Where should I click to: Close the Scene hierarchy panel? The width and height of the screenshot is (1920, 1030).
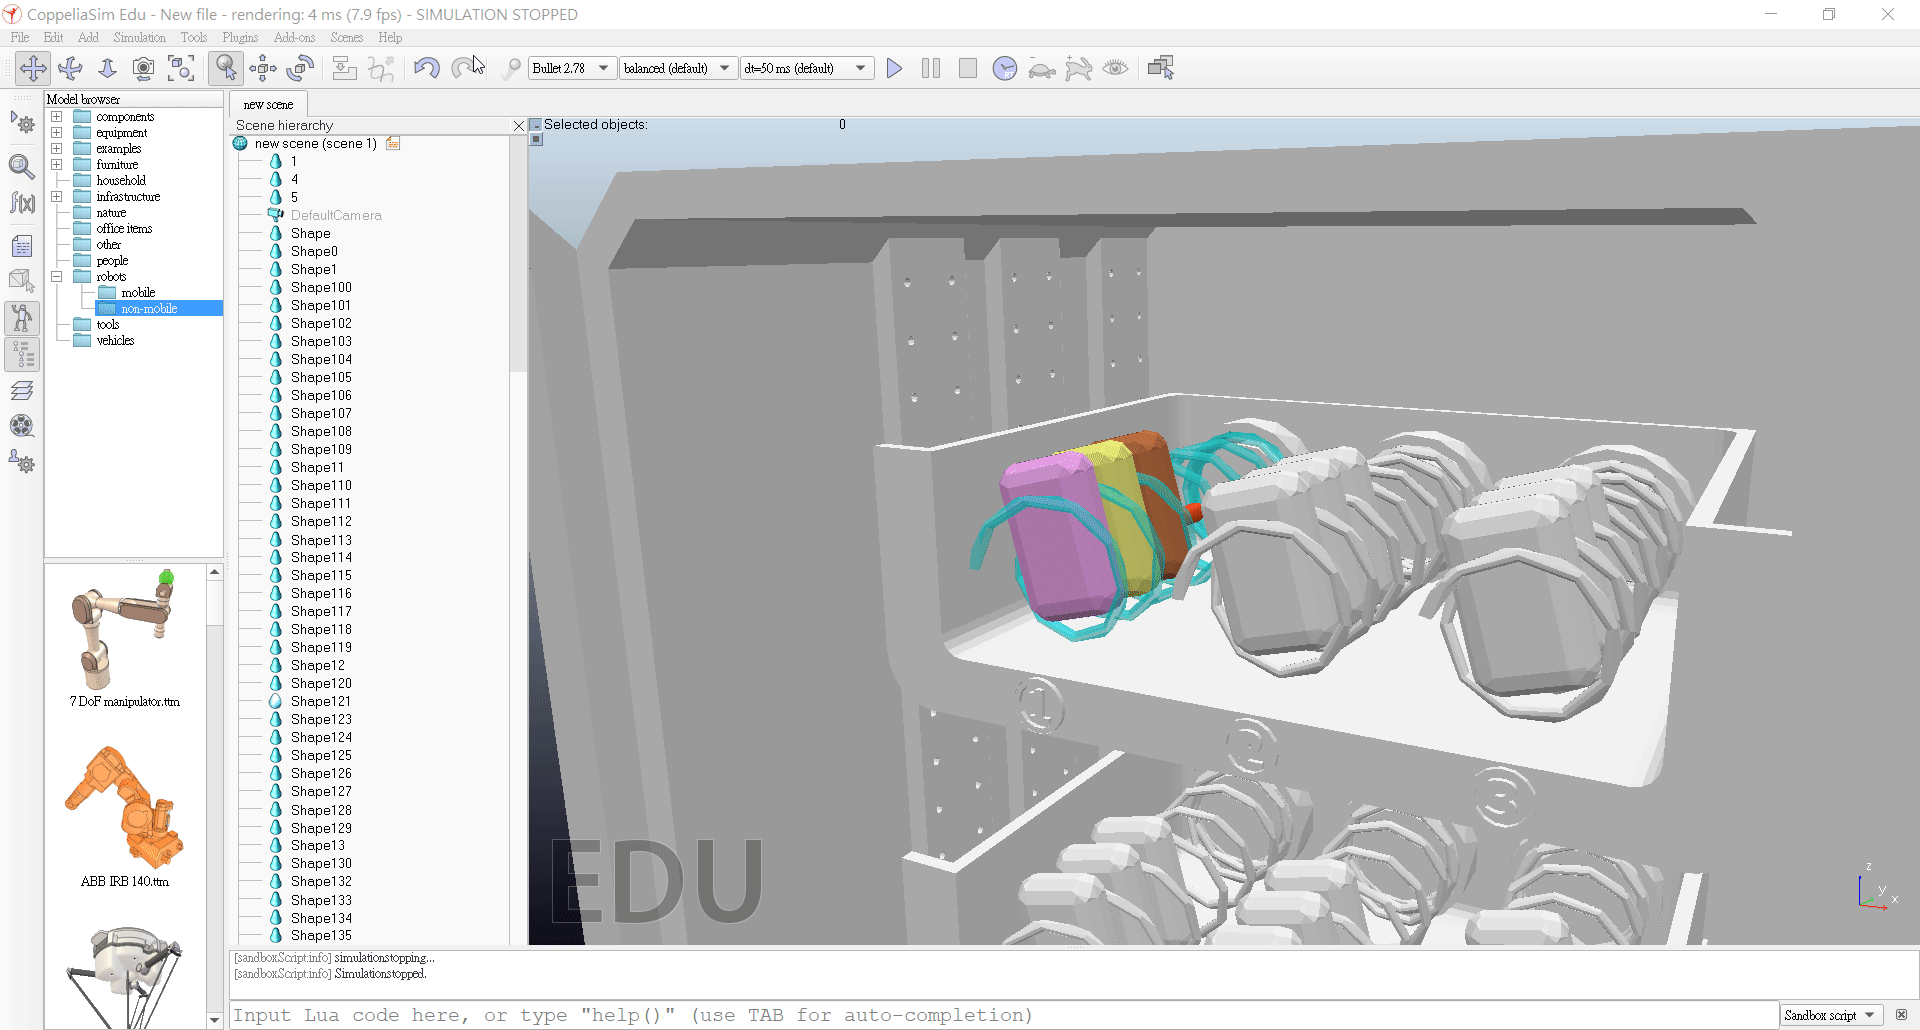click(x=518, y=126)
